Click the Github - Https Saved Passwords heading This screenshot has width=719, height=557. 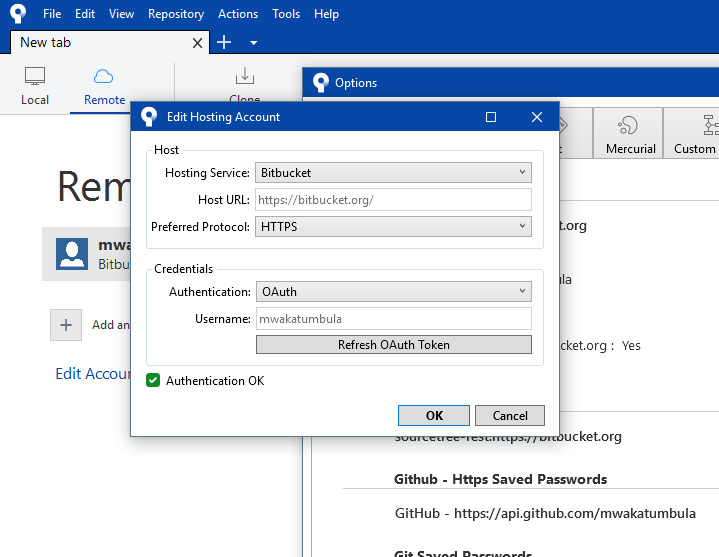500,479
